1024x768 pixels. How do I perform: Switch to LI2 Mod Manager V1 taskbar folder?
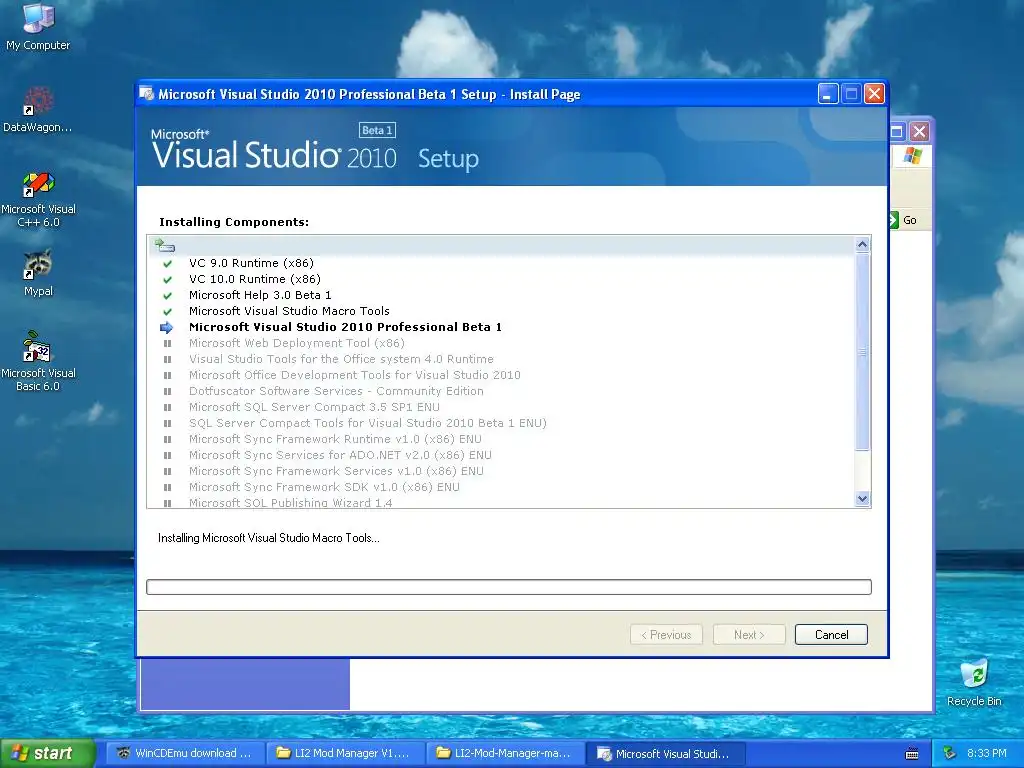click(x=345, y=754)
